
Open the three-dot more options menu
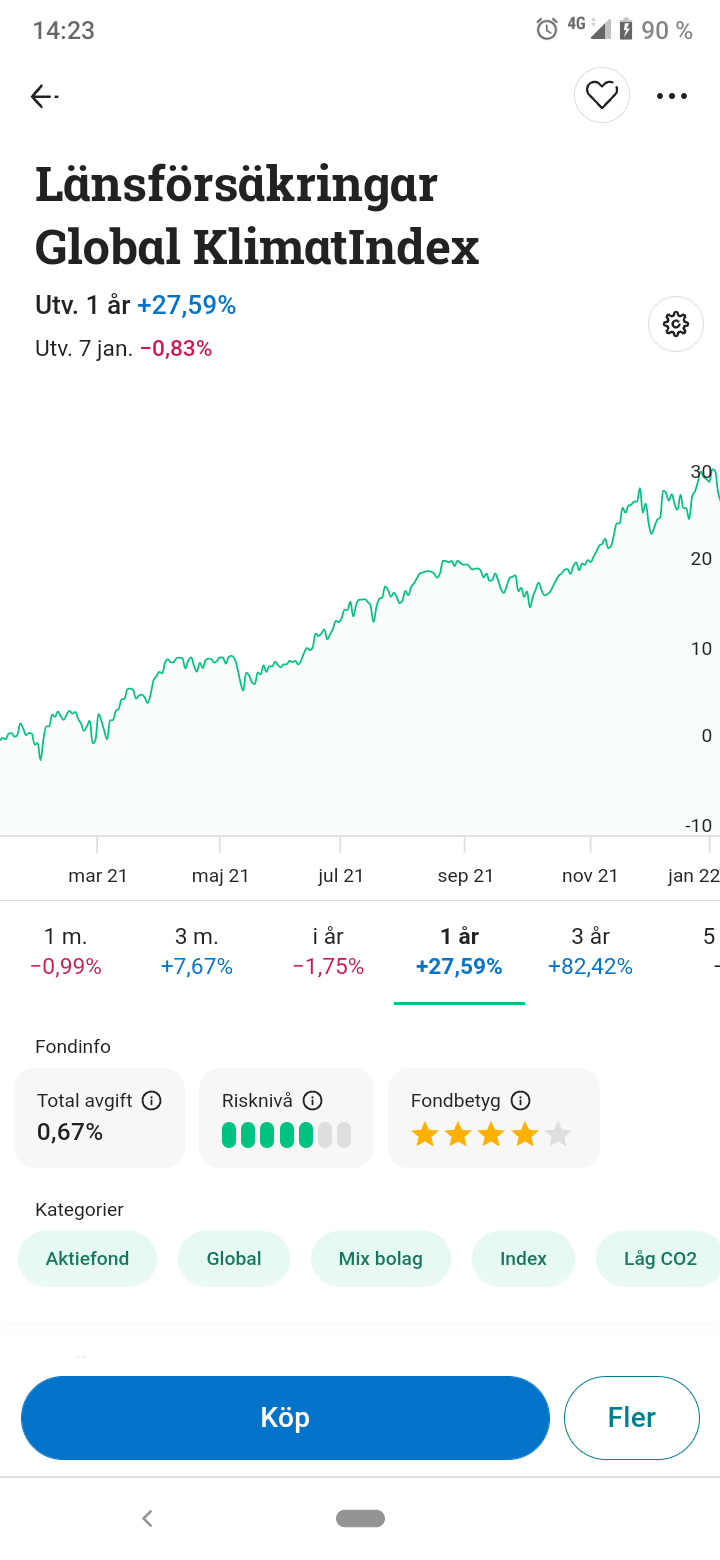pyautogui.click(x=672, y=96)
